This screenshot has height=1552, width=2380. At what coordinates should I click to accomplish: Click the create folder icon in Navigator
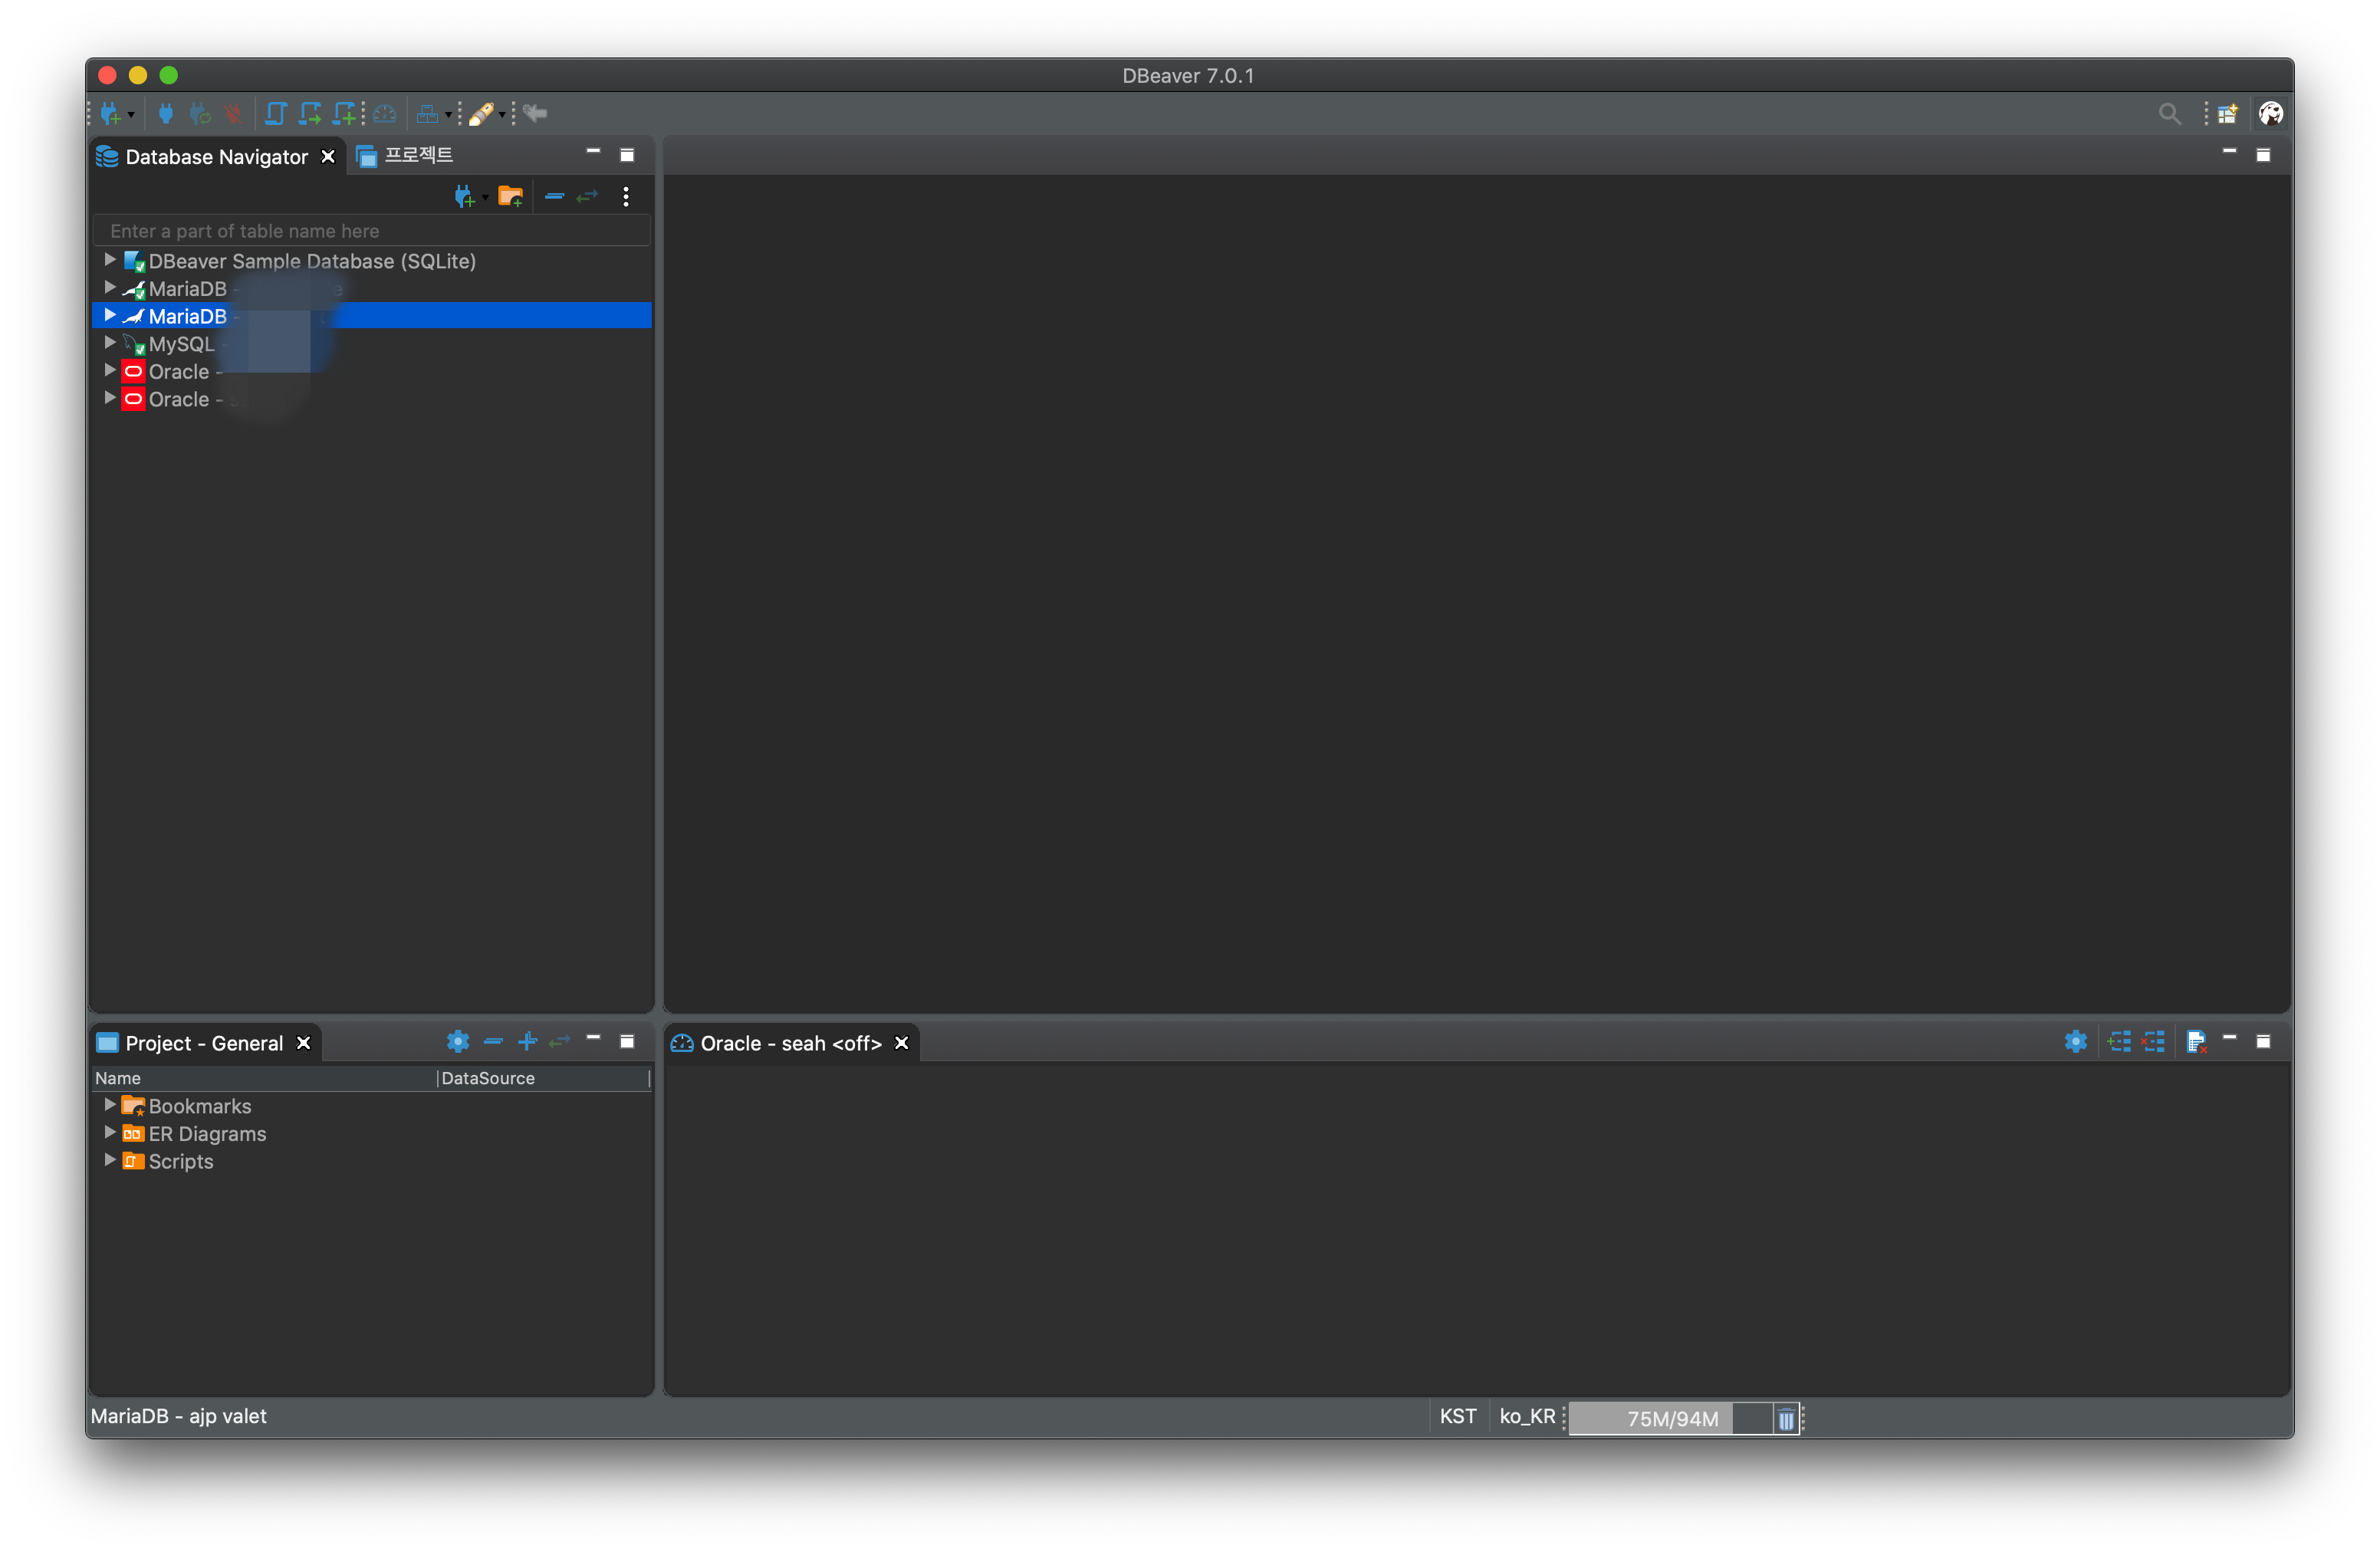tap(510, 196)
